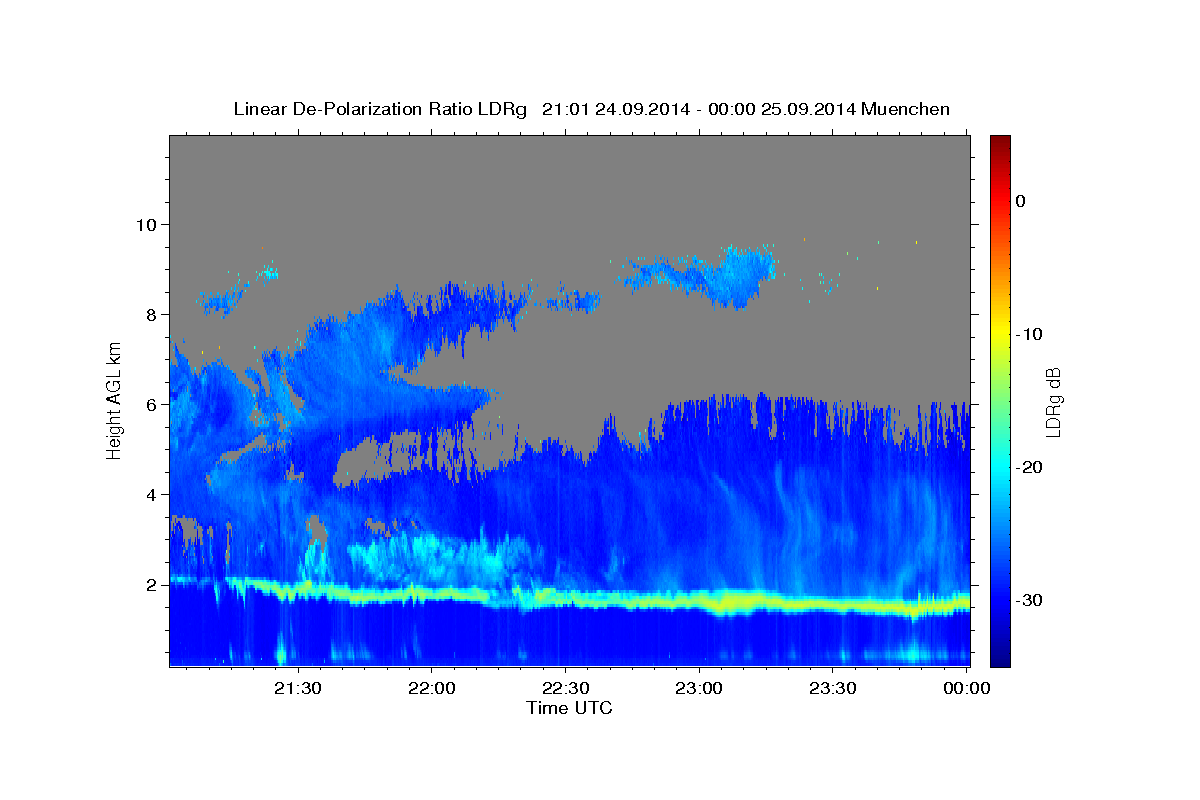
Task: Select the '22:30' time axis label
Action: point(565,688)
